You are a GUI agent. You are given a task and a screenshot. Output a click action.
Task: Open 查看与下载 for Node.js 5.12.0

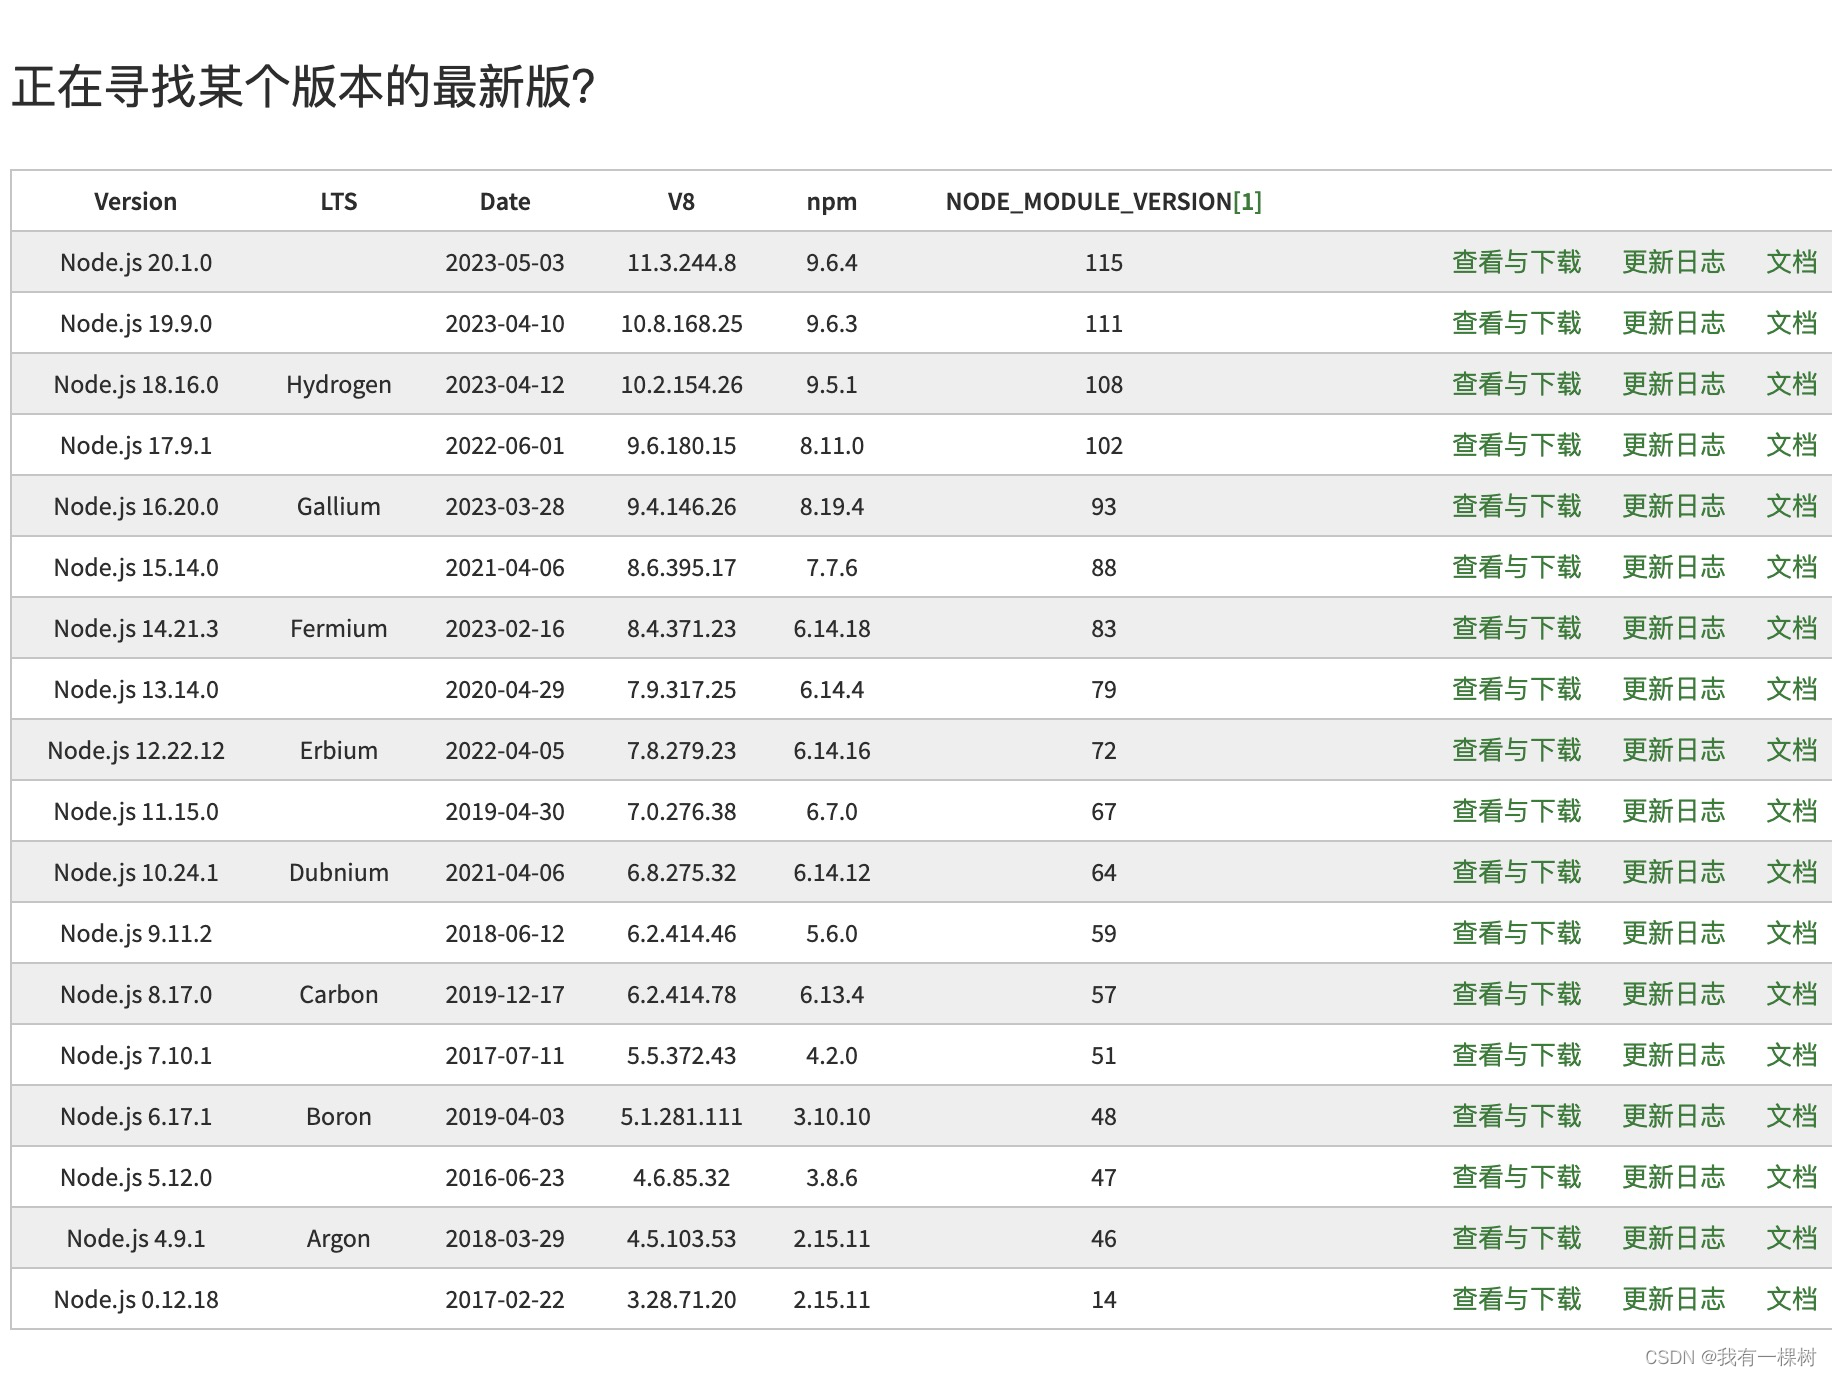(x=1516, y=1177)
